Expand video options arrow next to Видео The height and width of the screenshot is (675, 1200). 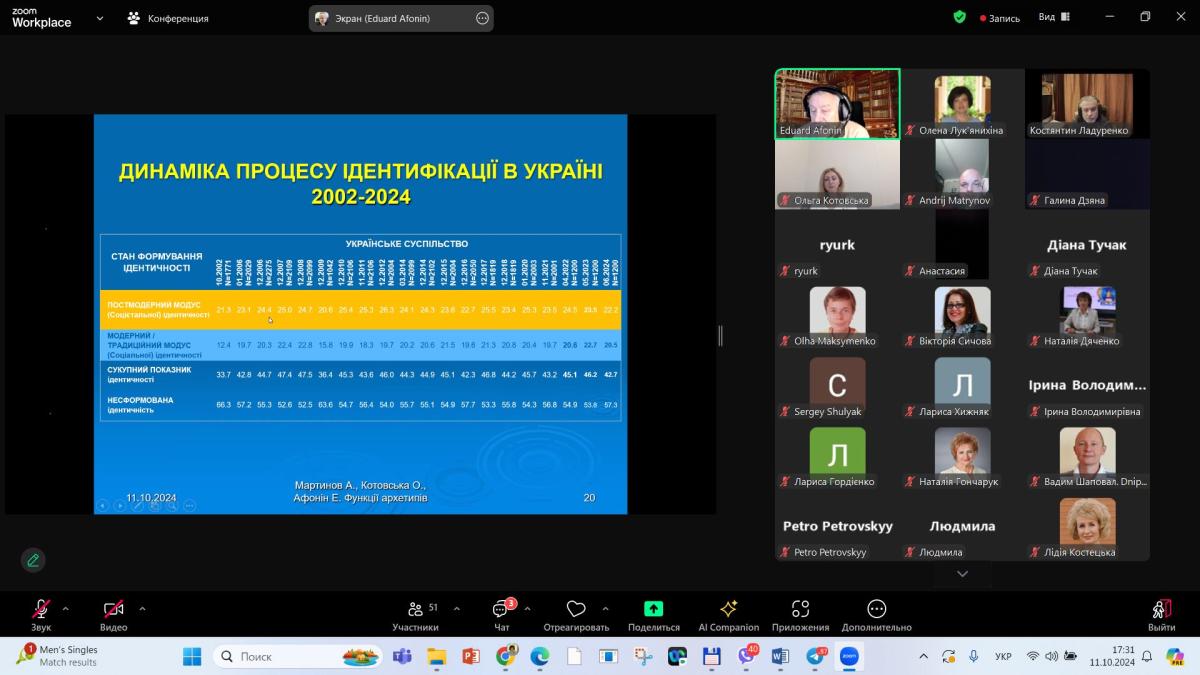[142, 608]
